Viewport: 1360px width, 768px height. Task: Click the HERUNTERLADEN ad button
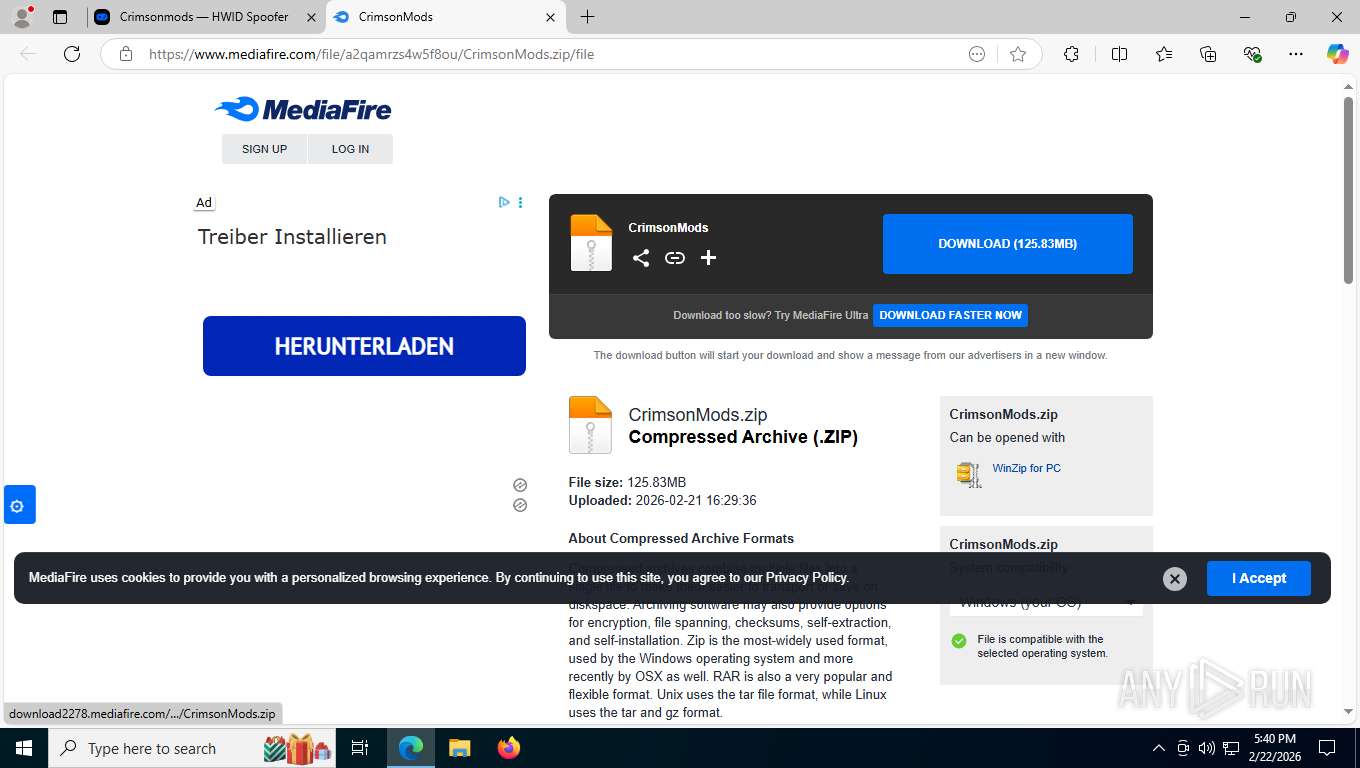(364, 346)
